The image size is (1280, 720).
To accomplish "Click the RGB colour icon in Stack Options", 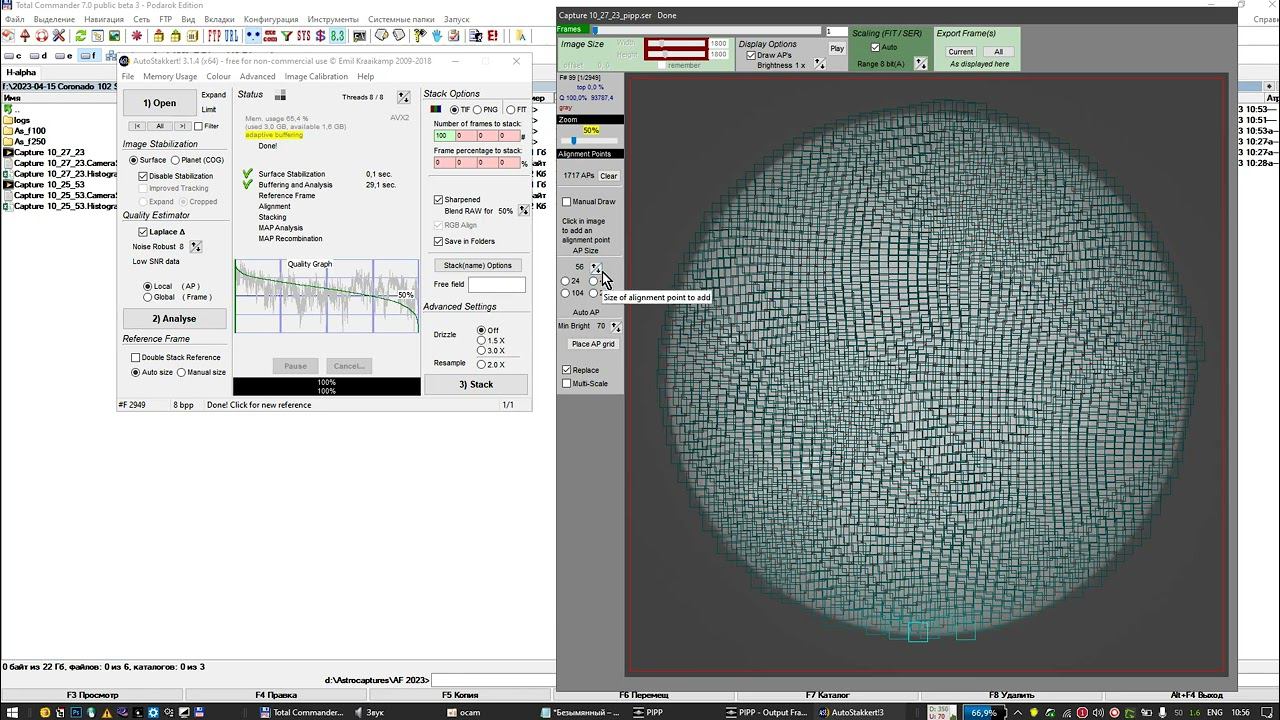I will pos(436,109).
